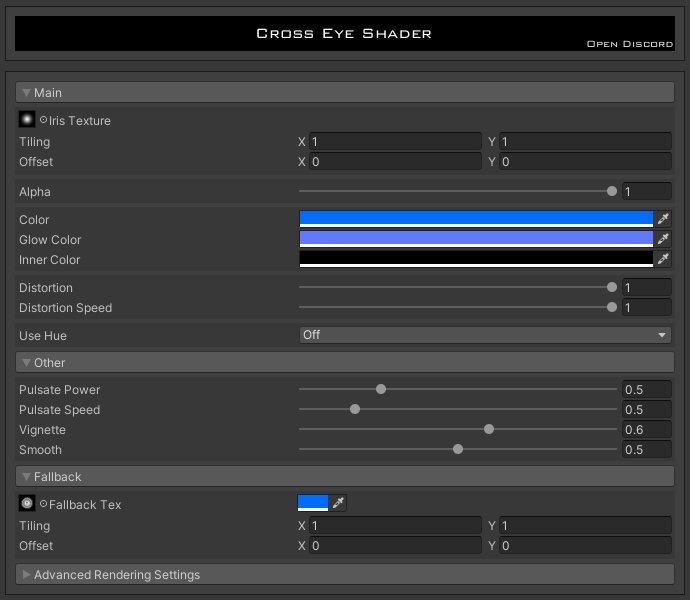Viewport: 690px width, 600px height.
Task: Click the Fallback Tex eyedropper icon
Action: click(338, 503)
